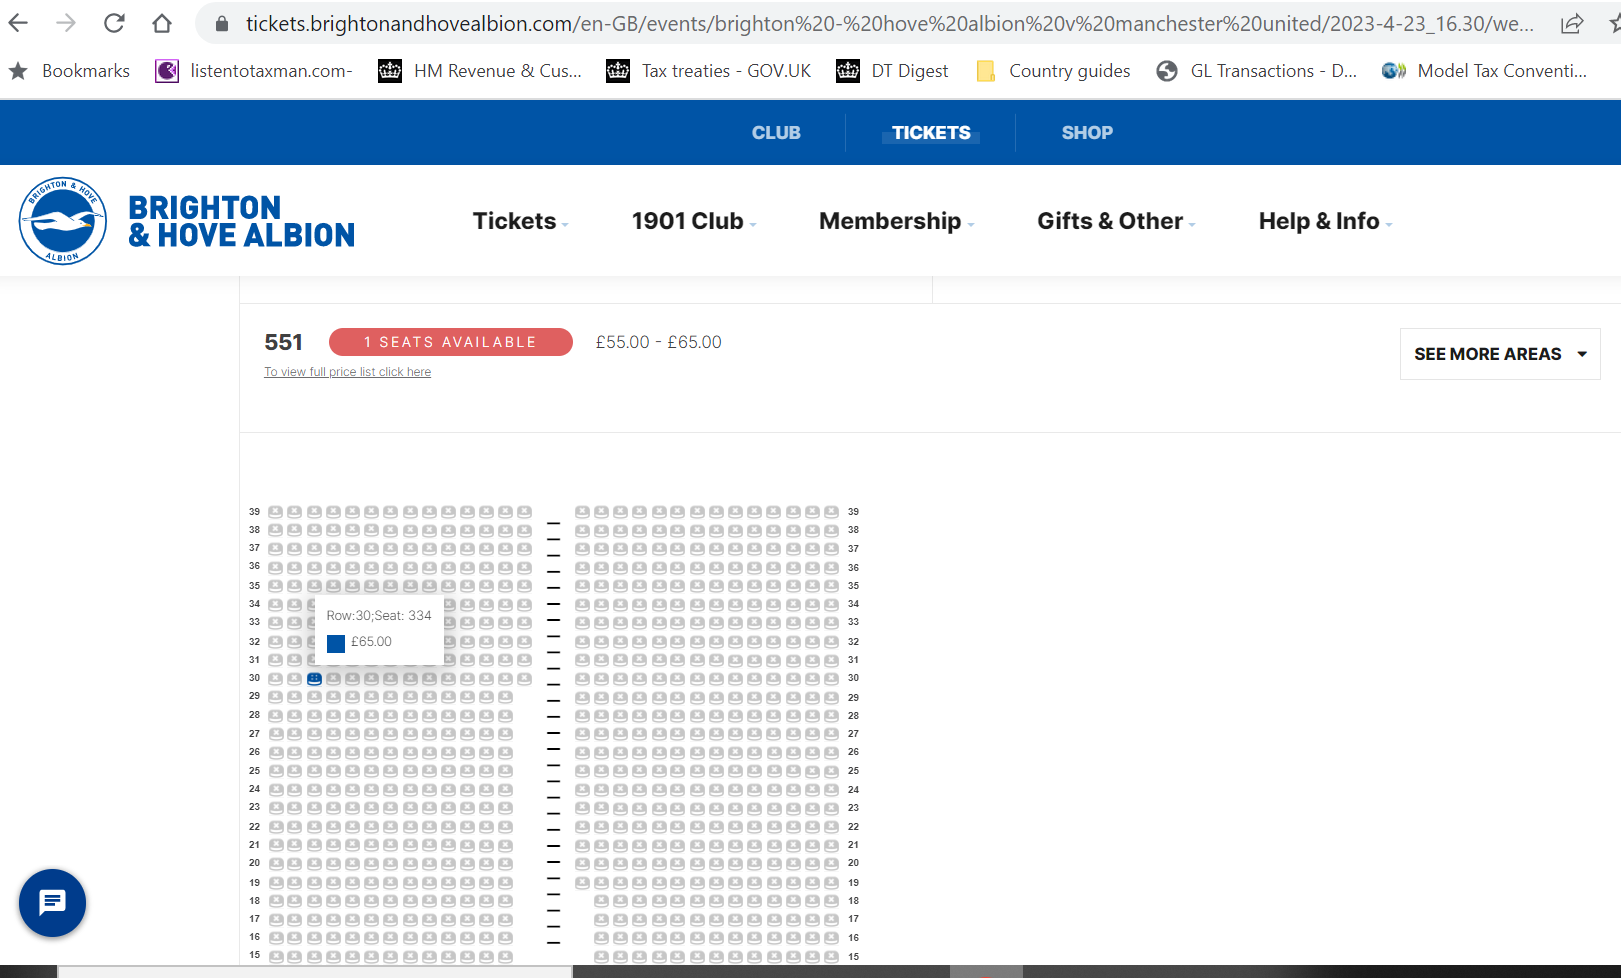Click Brighton & Hove Albion wordmark
Viewport: 1621px width, 978px height.
[241, 221]
